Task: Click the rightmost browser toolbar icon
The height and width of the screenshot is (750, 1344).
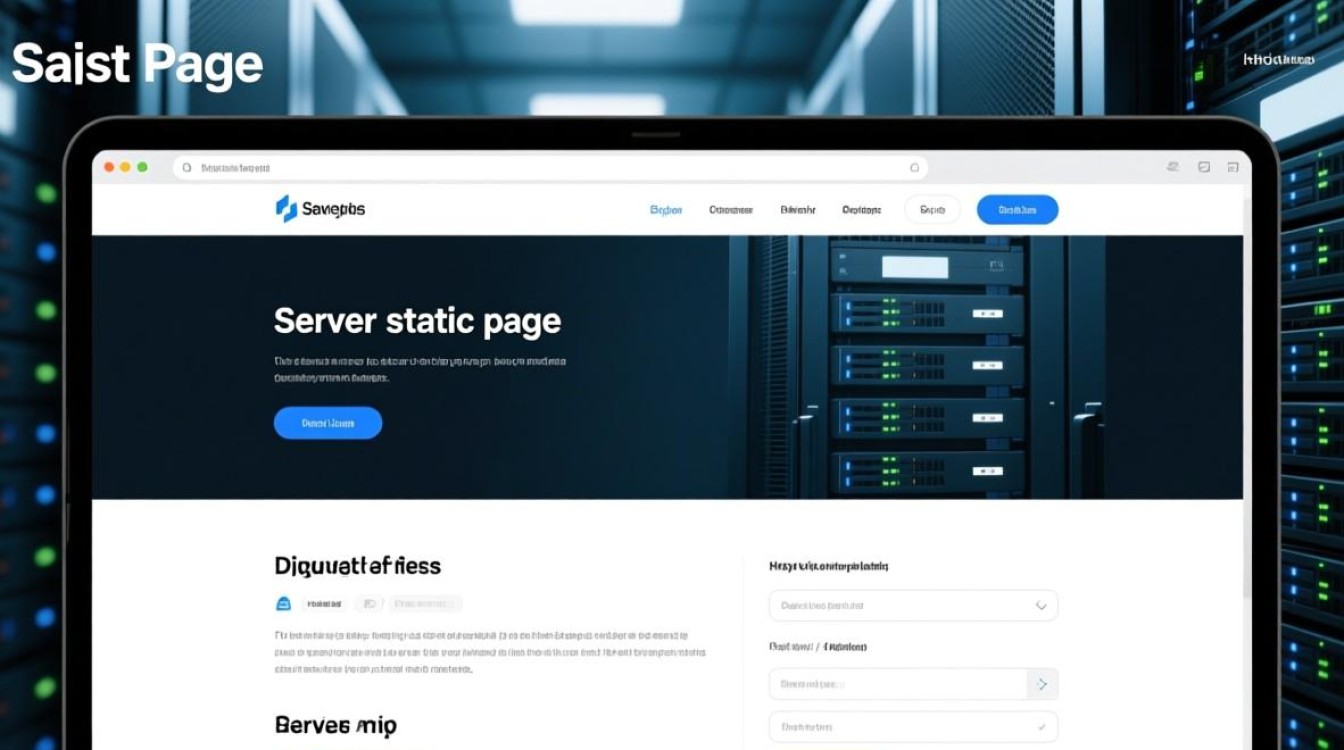Action: [x=1232, y=168]
